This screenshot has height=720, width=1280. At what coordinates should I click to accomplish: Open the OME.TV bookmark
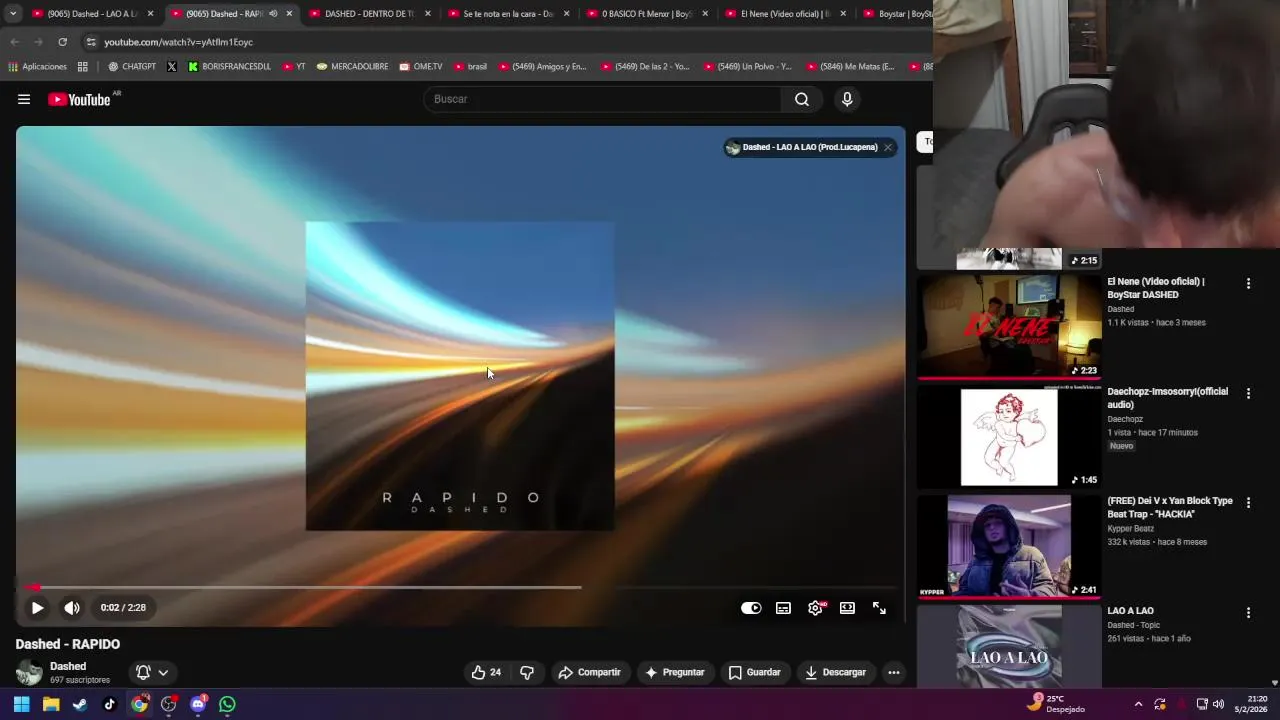pos(421,67)
